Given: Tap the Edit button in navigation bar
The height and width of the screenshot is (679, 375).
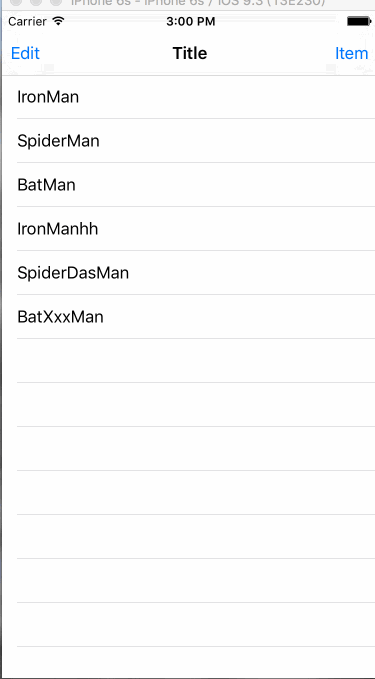Looking at the screenshot, I should coord(25,53).
